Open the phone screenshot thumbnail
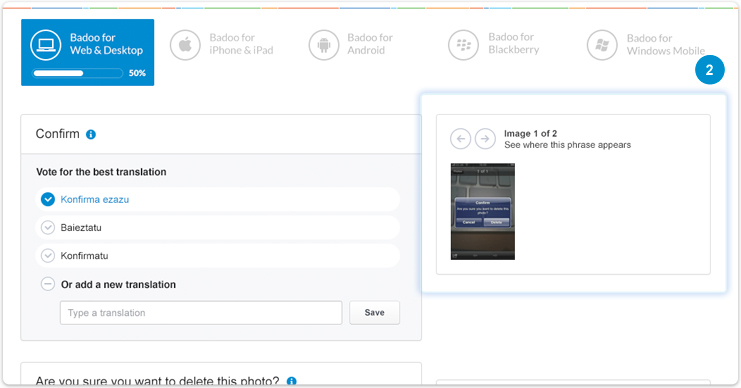This screenshot has height=388, width=741. (483, 211)
